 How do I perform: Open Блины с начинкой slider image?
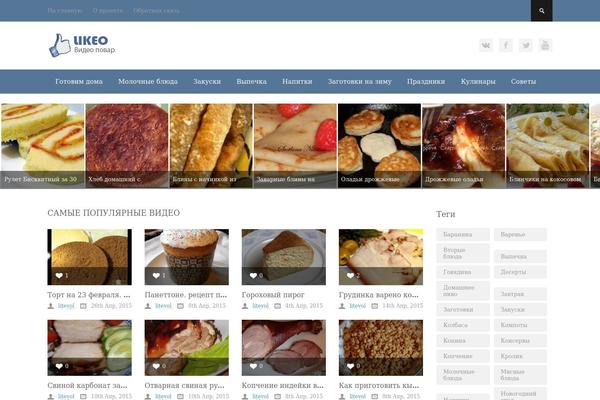coord(211,146)
